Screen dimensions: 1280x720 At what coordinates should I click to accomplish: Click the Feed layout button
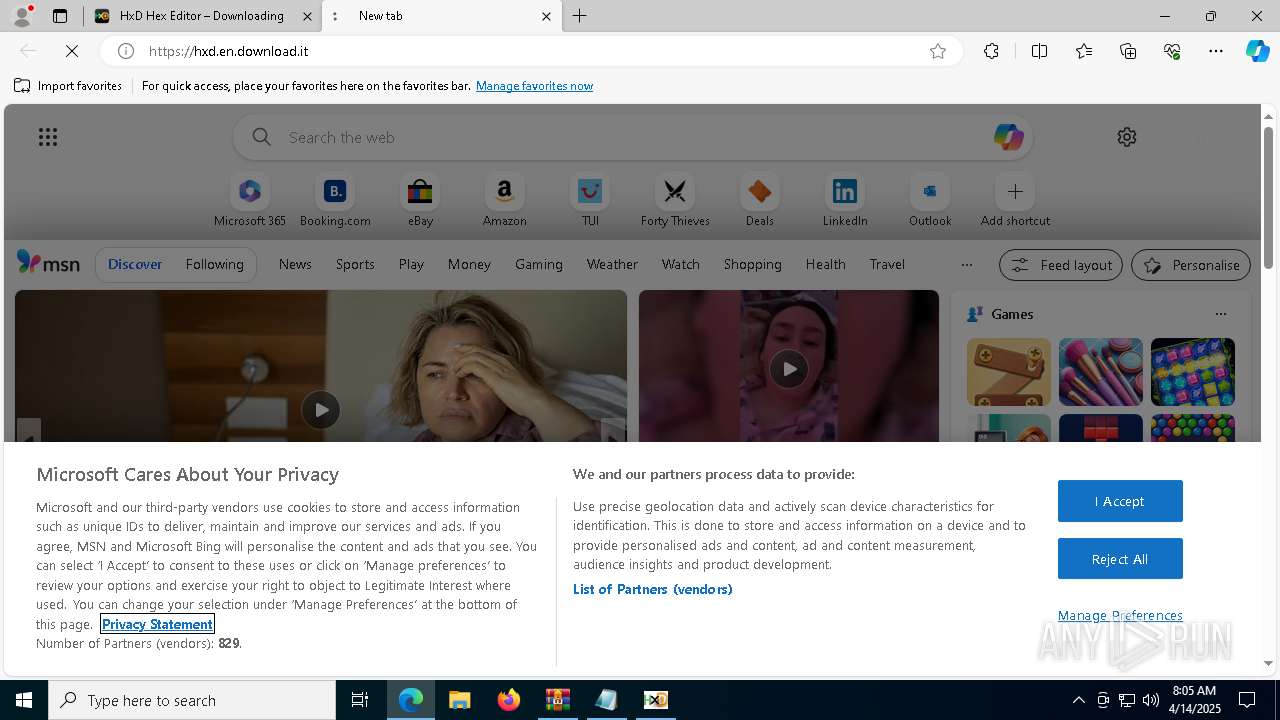1061,265
